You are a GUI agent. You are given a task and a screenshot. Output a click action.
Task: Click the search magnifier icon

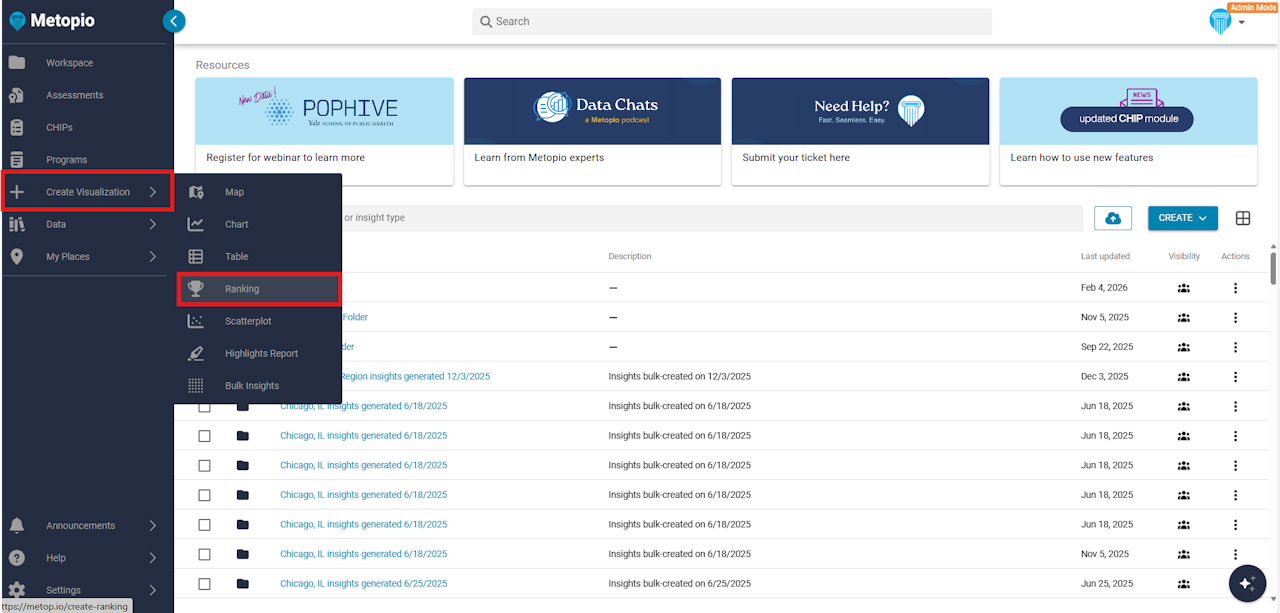click(x=486, y=21)
